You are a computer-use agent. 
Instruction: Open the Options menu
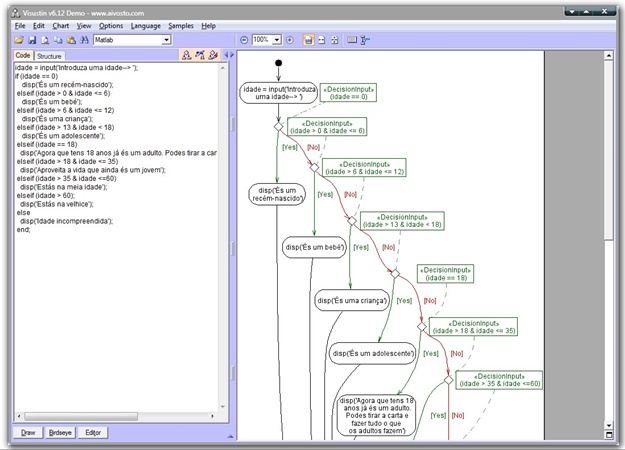pyautogui.click(x=111, y=26)
